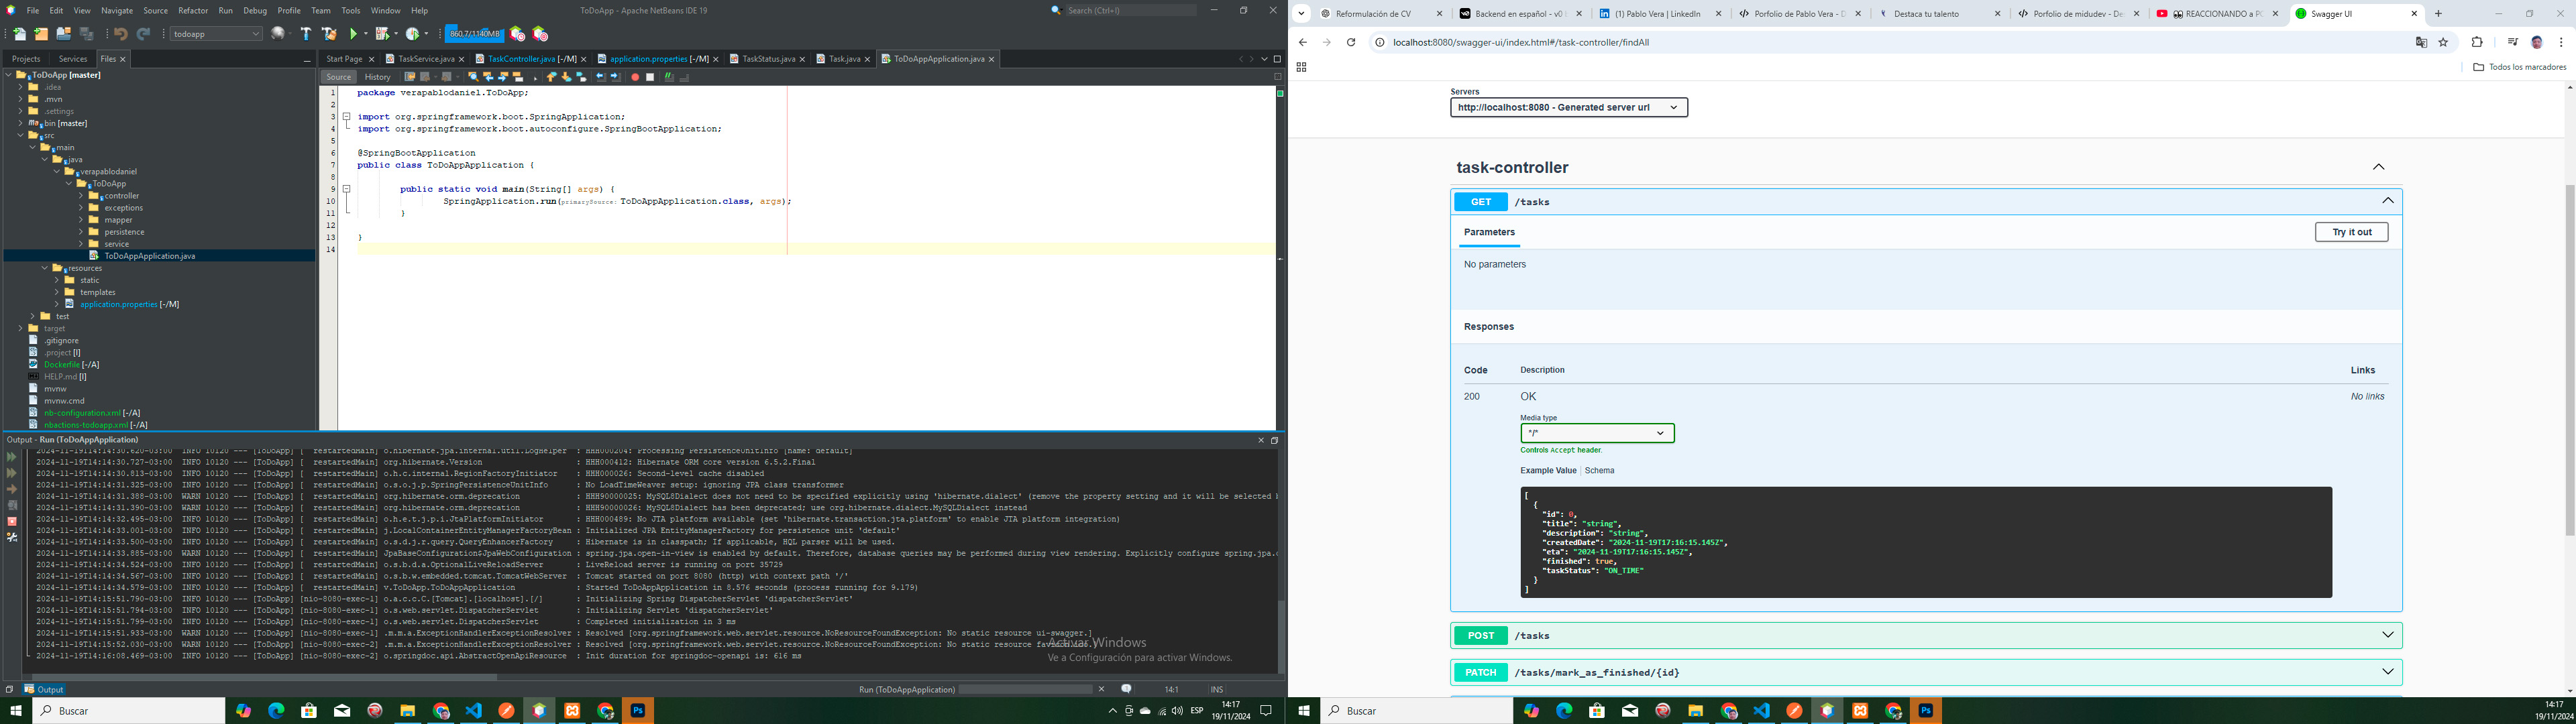2576x724 pixels.
Task: Open the Refactor menu
Action: 193,11
